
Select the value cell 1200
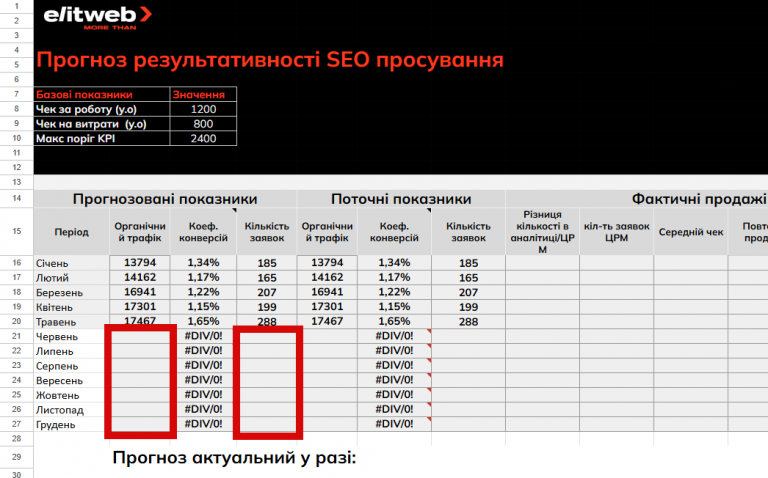[x=203, y=109]
